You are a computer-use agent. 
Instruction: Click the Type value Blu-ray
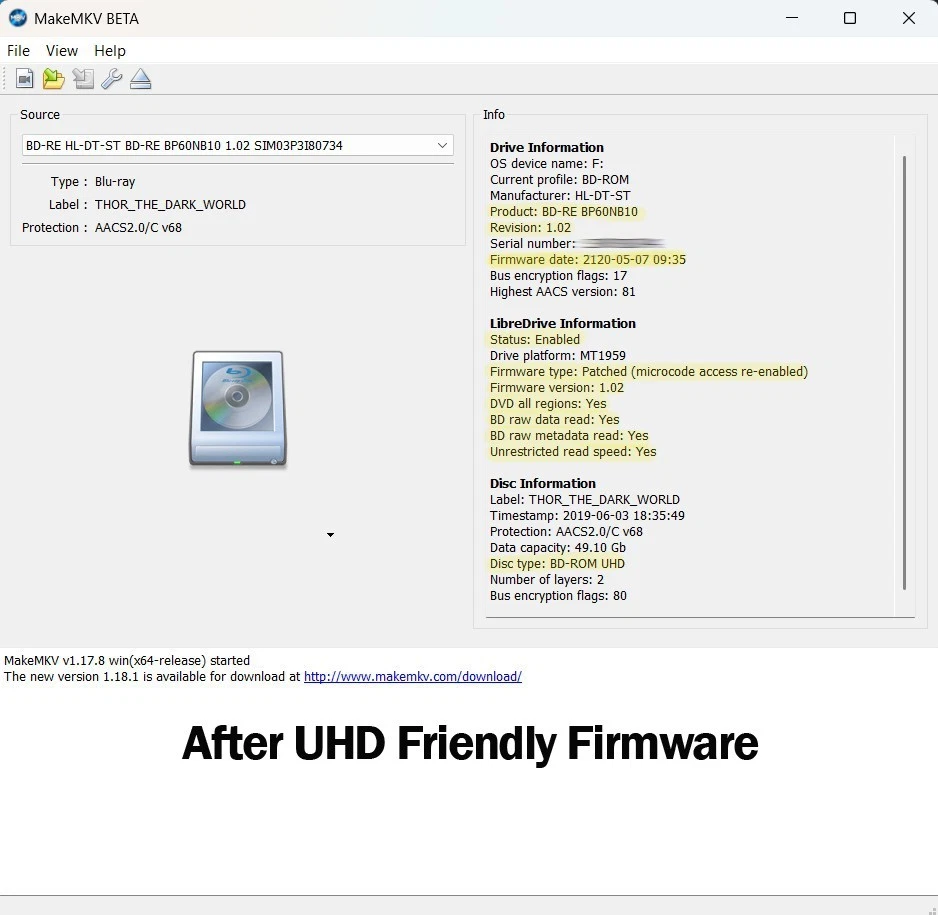coord(115,182)
